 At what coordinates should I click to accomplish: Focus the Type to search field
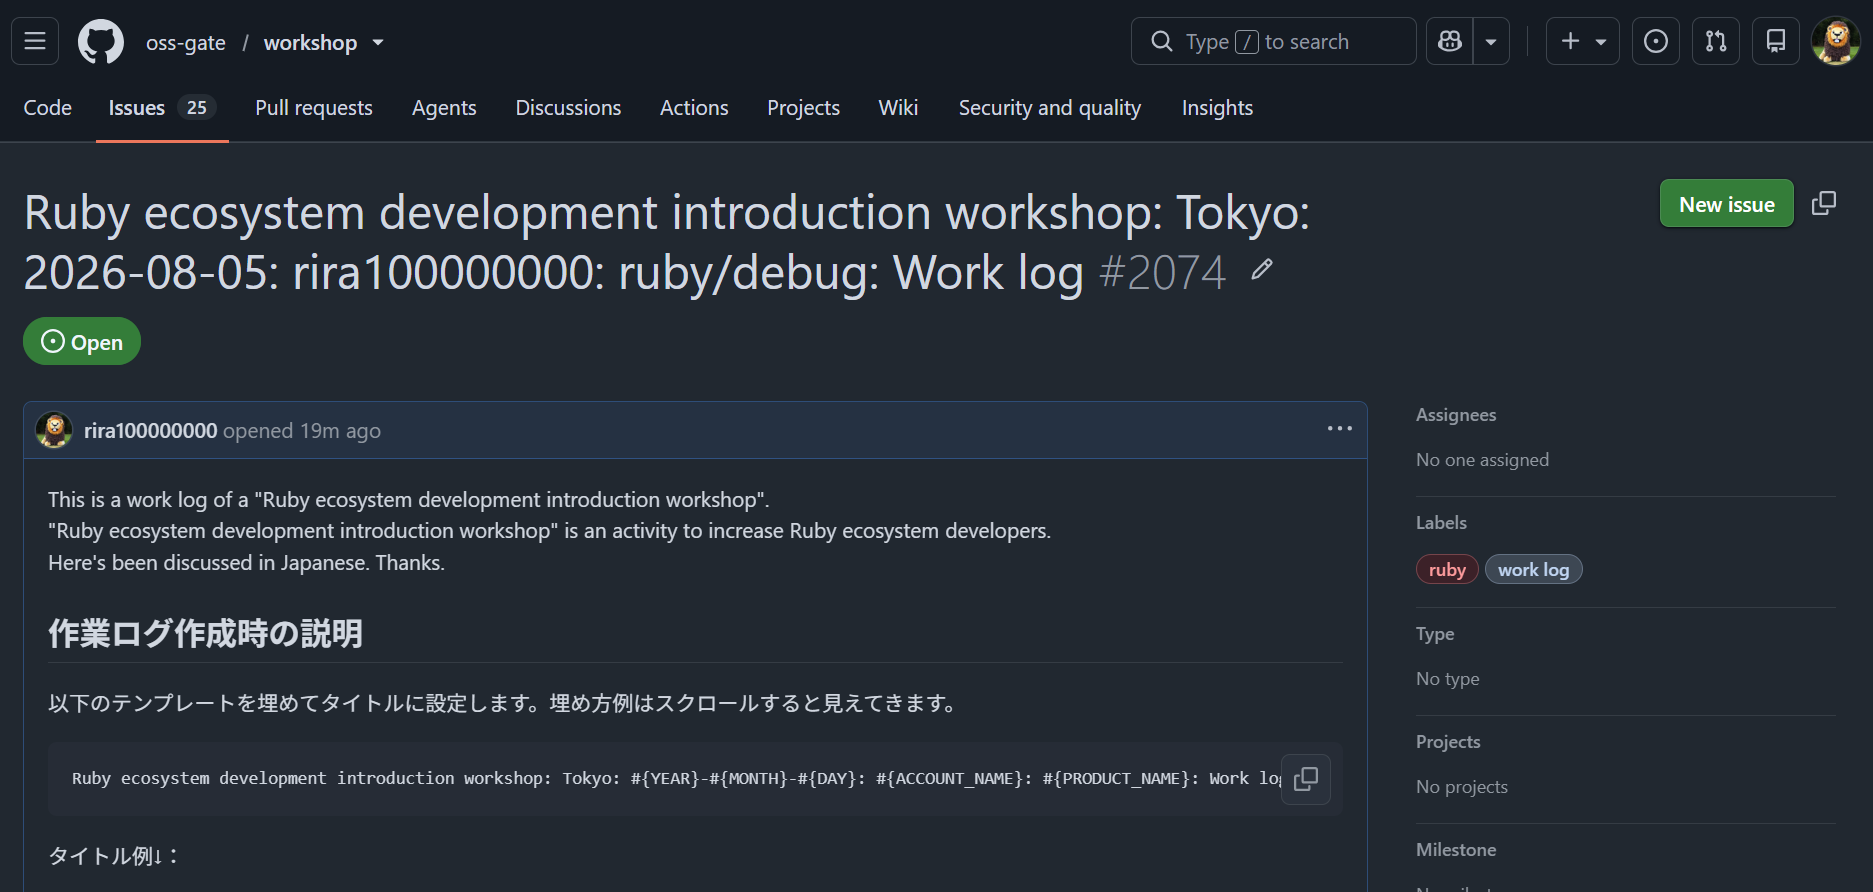click(x=1273, y=41)
